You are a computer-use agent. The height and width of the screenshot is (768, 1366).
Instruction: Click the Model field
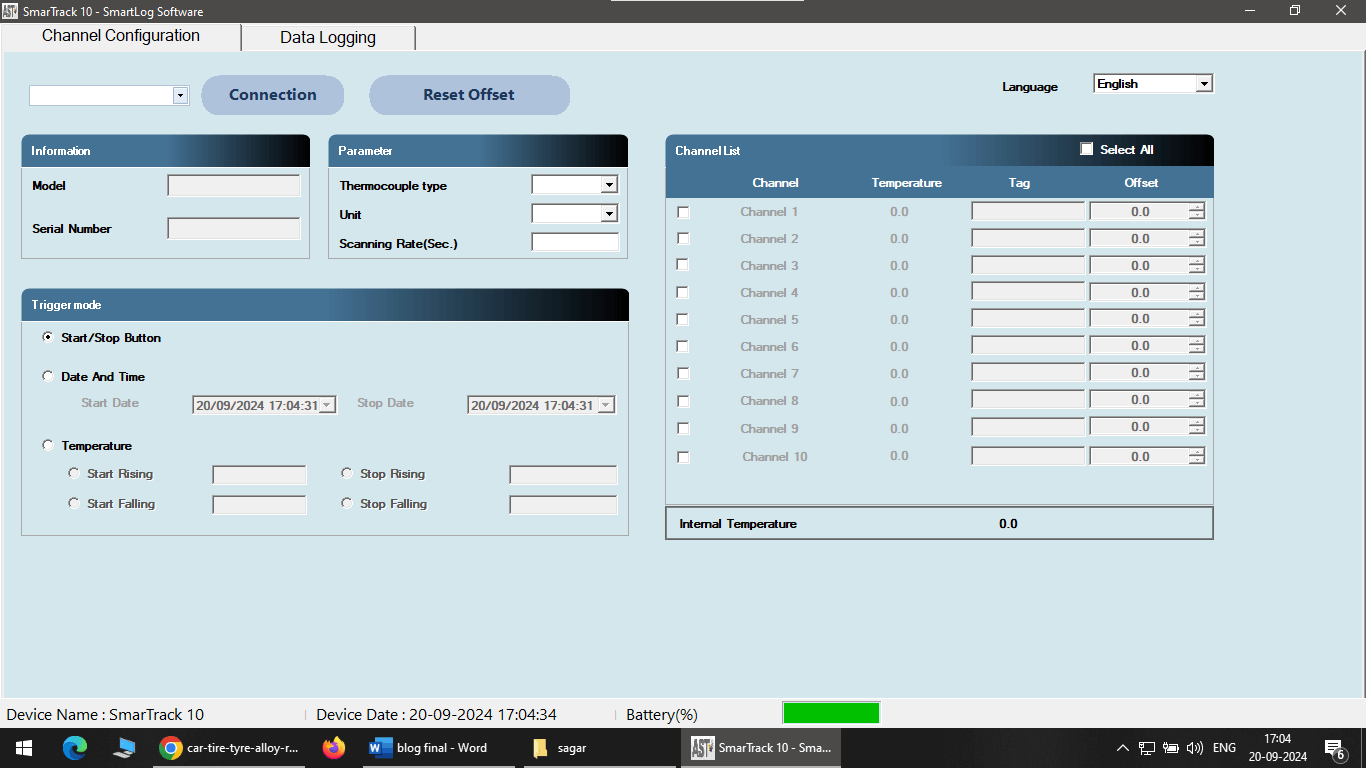click(234, 186)
